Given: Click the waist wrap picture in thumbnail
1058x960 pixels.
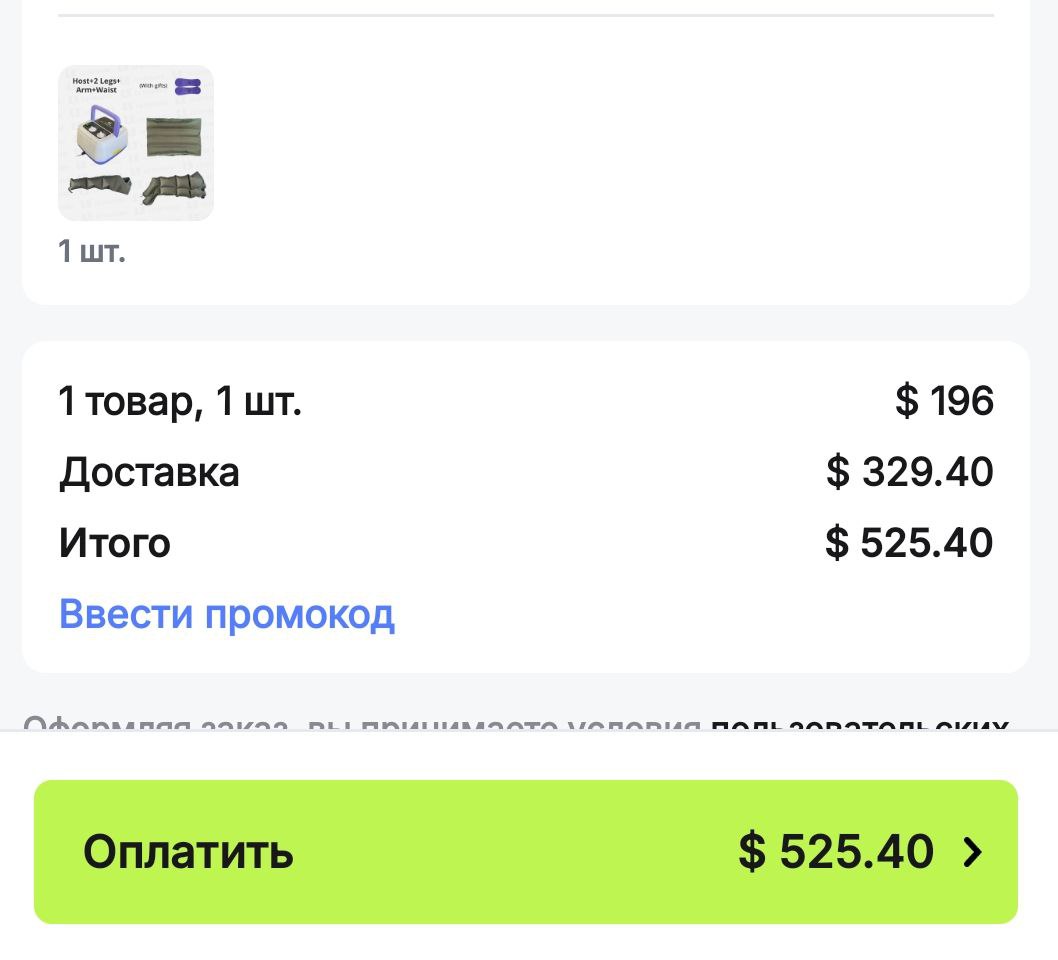Looking at the screenshot, I should tap(173, 137).
